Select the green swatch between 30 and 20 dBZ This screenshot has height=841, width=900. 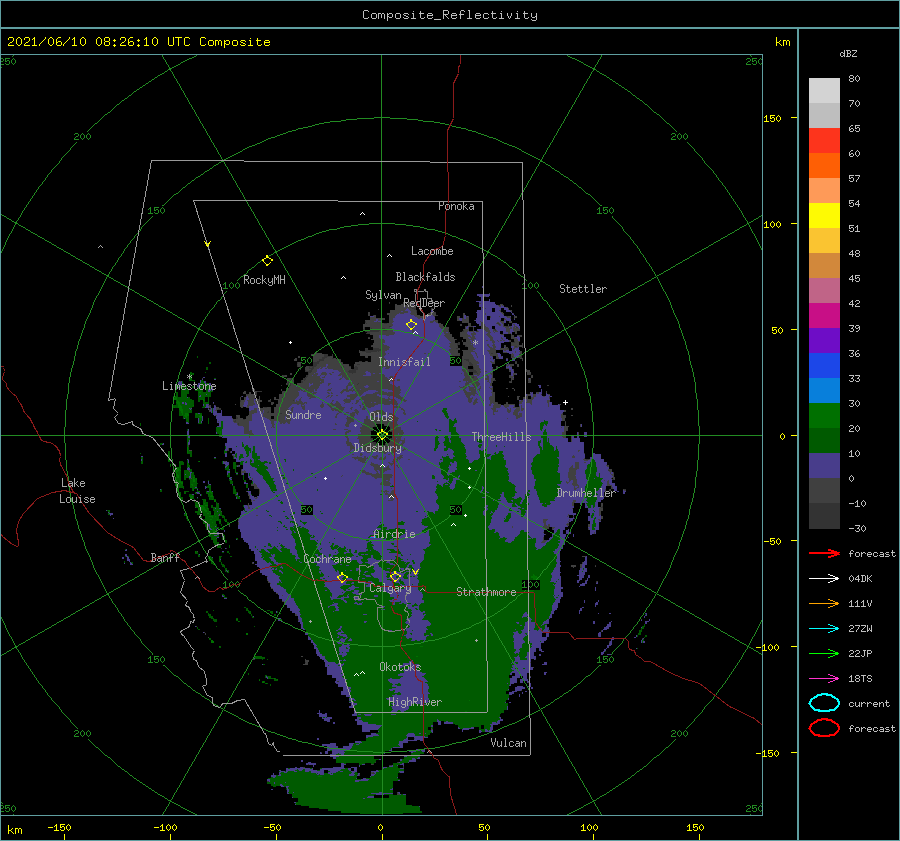click(824, 416)
